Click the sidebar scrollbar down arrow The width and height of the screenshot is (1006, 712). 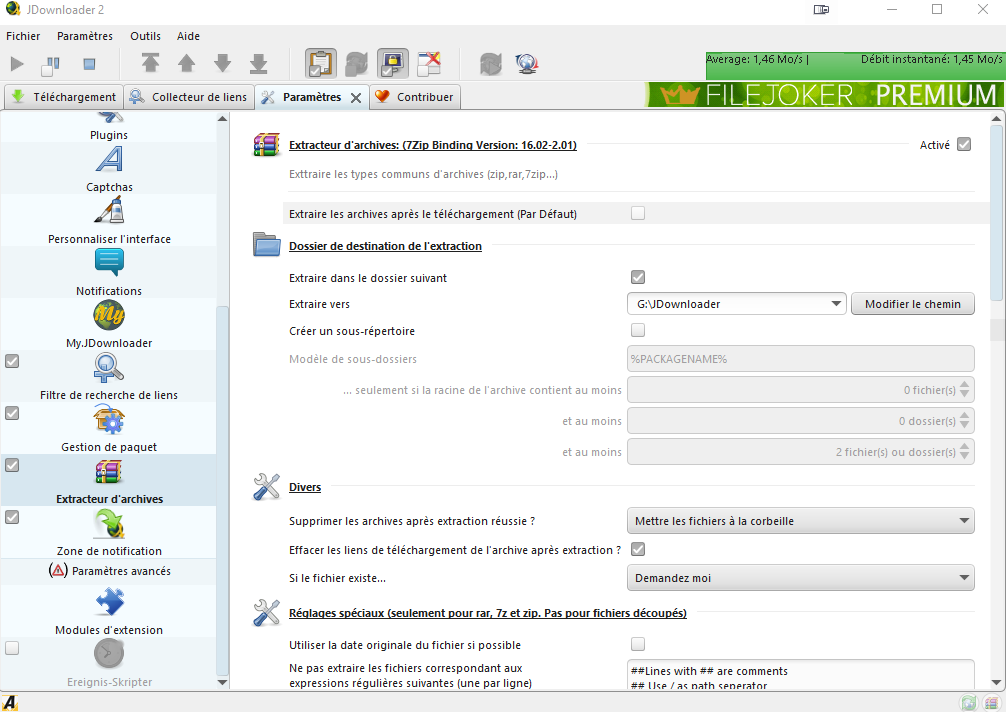[223, 682]
